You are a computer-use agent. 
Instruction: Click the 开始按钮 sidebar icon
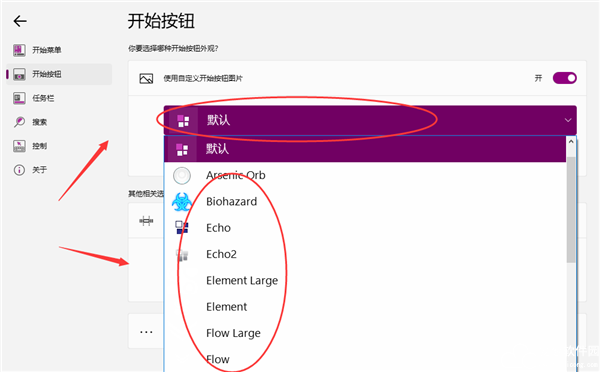coord(20,74)
